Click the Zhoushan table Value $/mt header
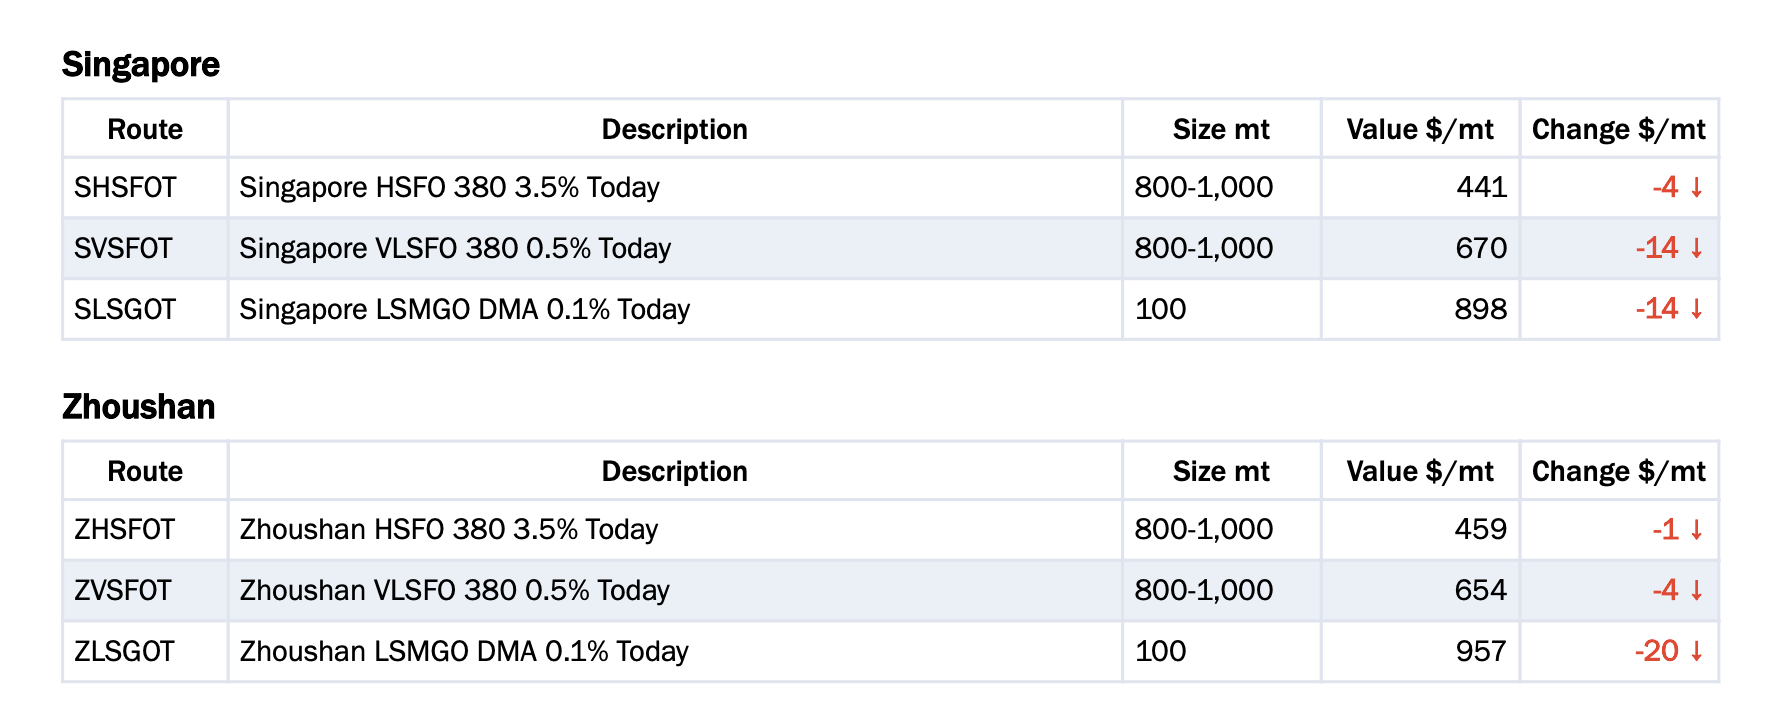1791x705 pixels. pos(1420,471)
